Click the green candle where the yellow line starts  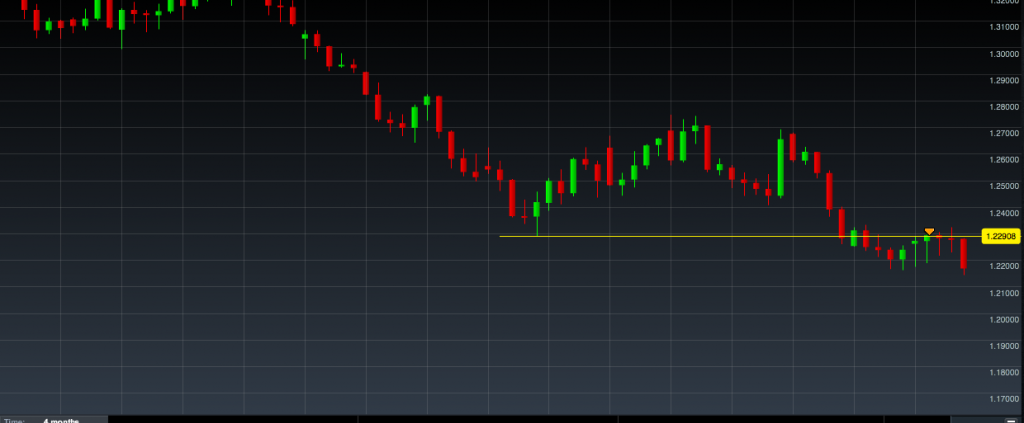(537, 209)
